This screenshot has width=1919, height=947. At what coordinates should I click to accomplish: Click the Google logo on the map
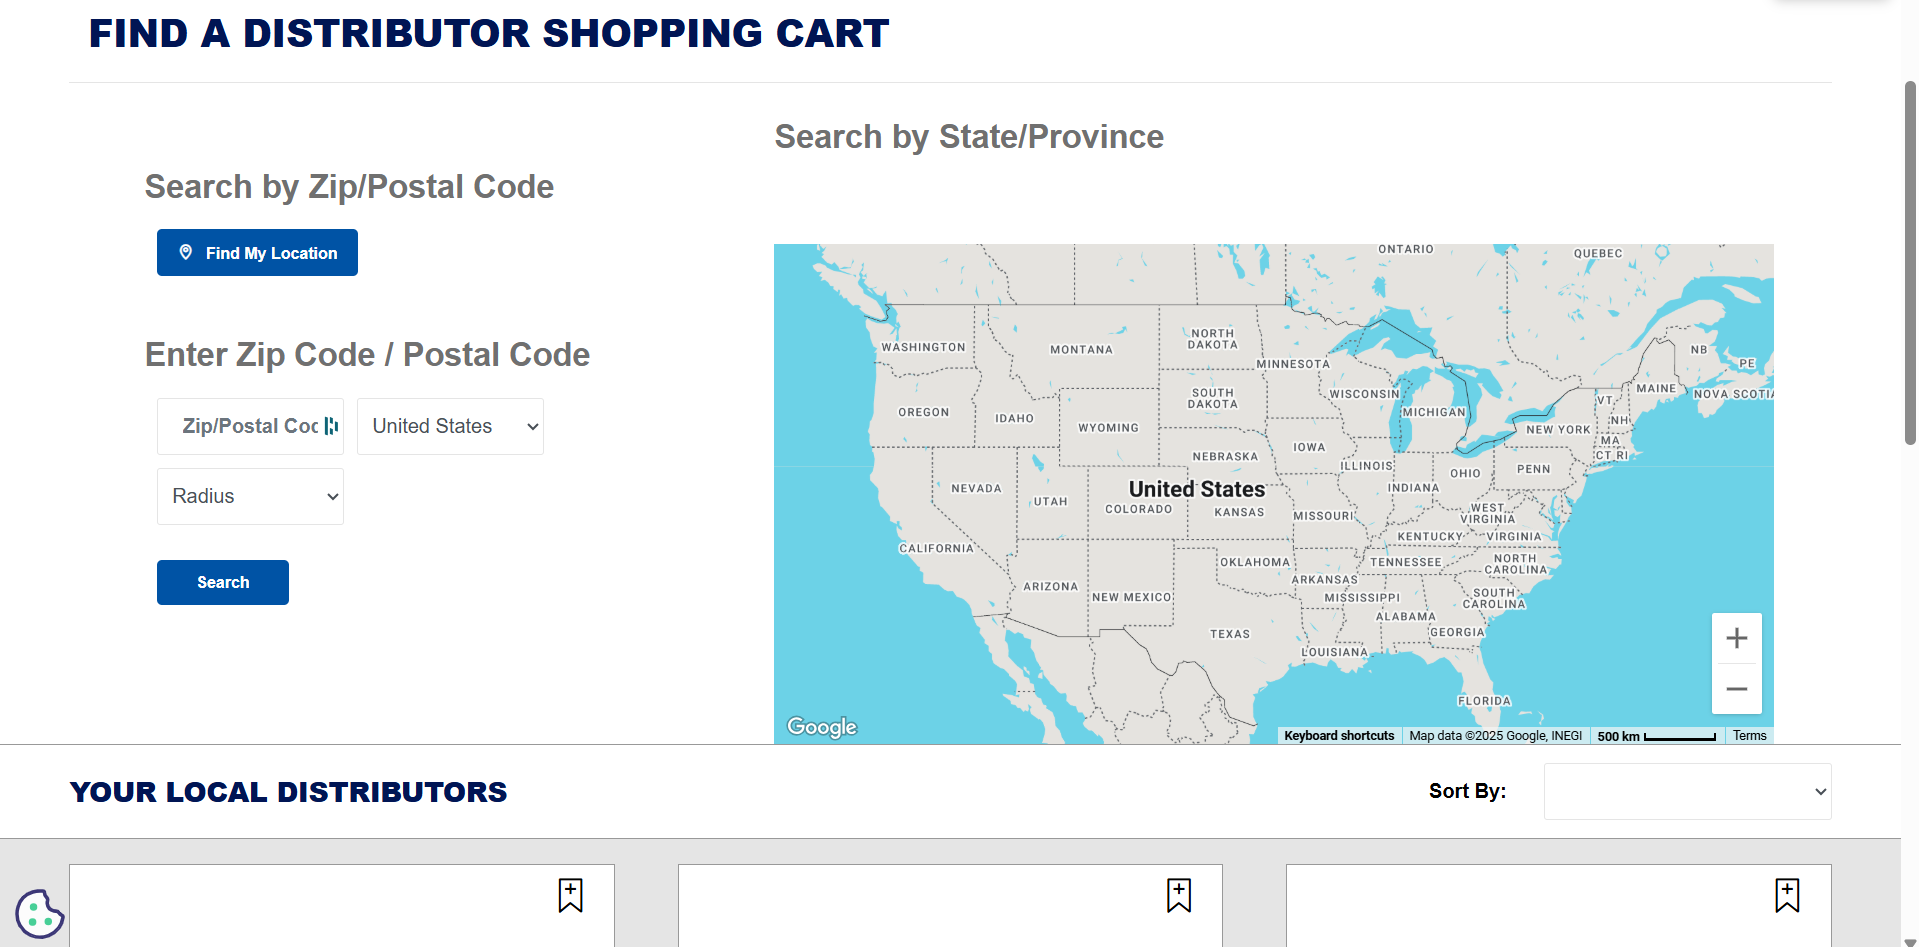tap(821, 727)
